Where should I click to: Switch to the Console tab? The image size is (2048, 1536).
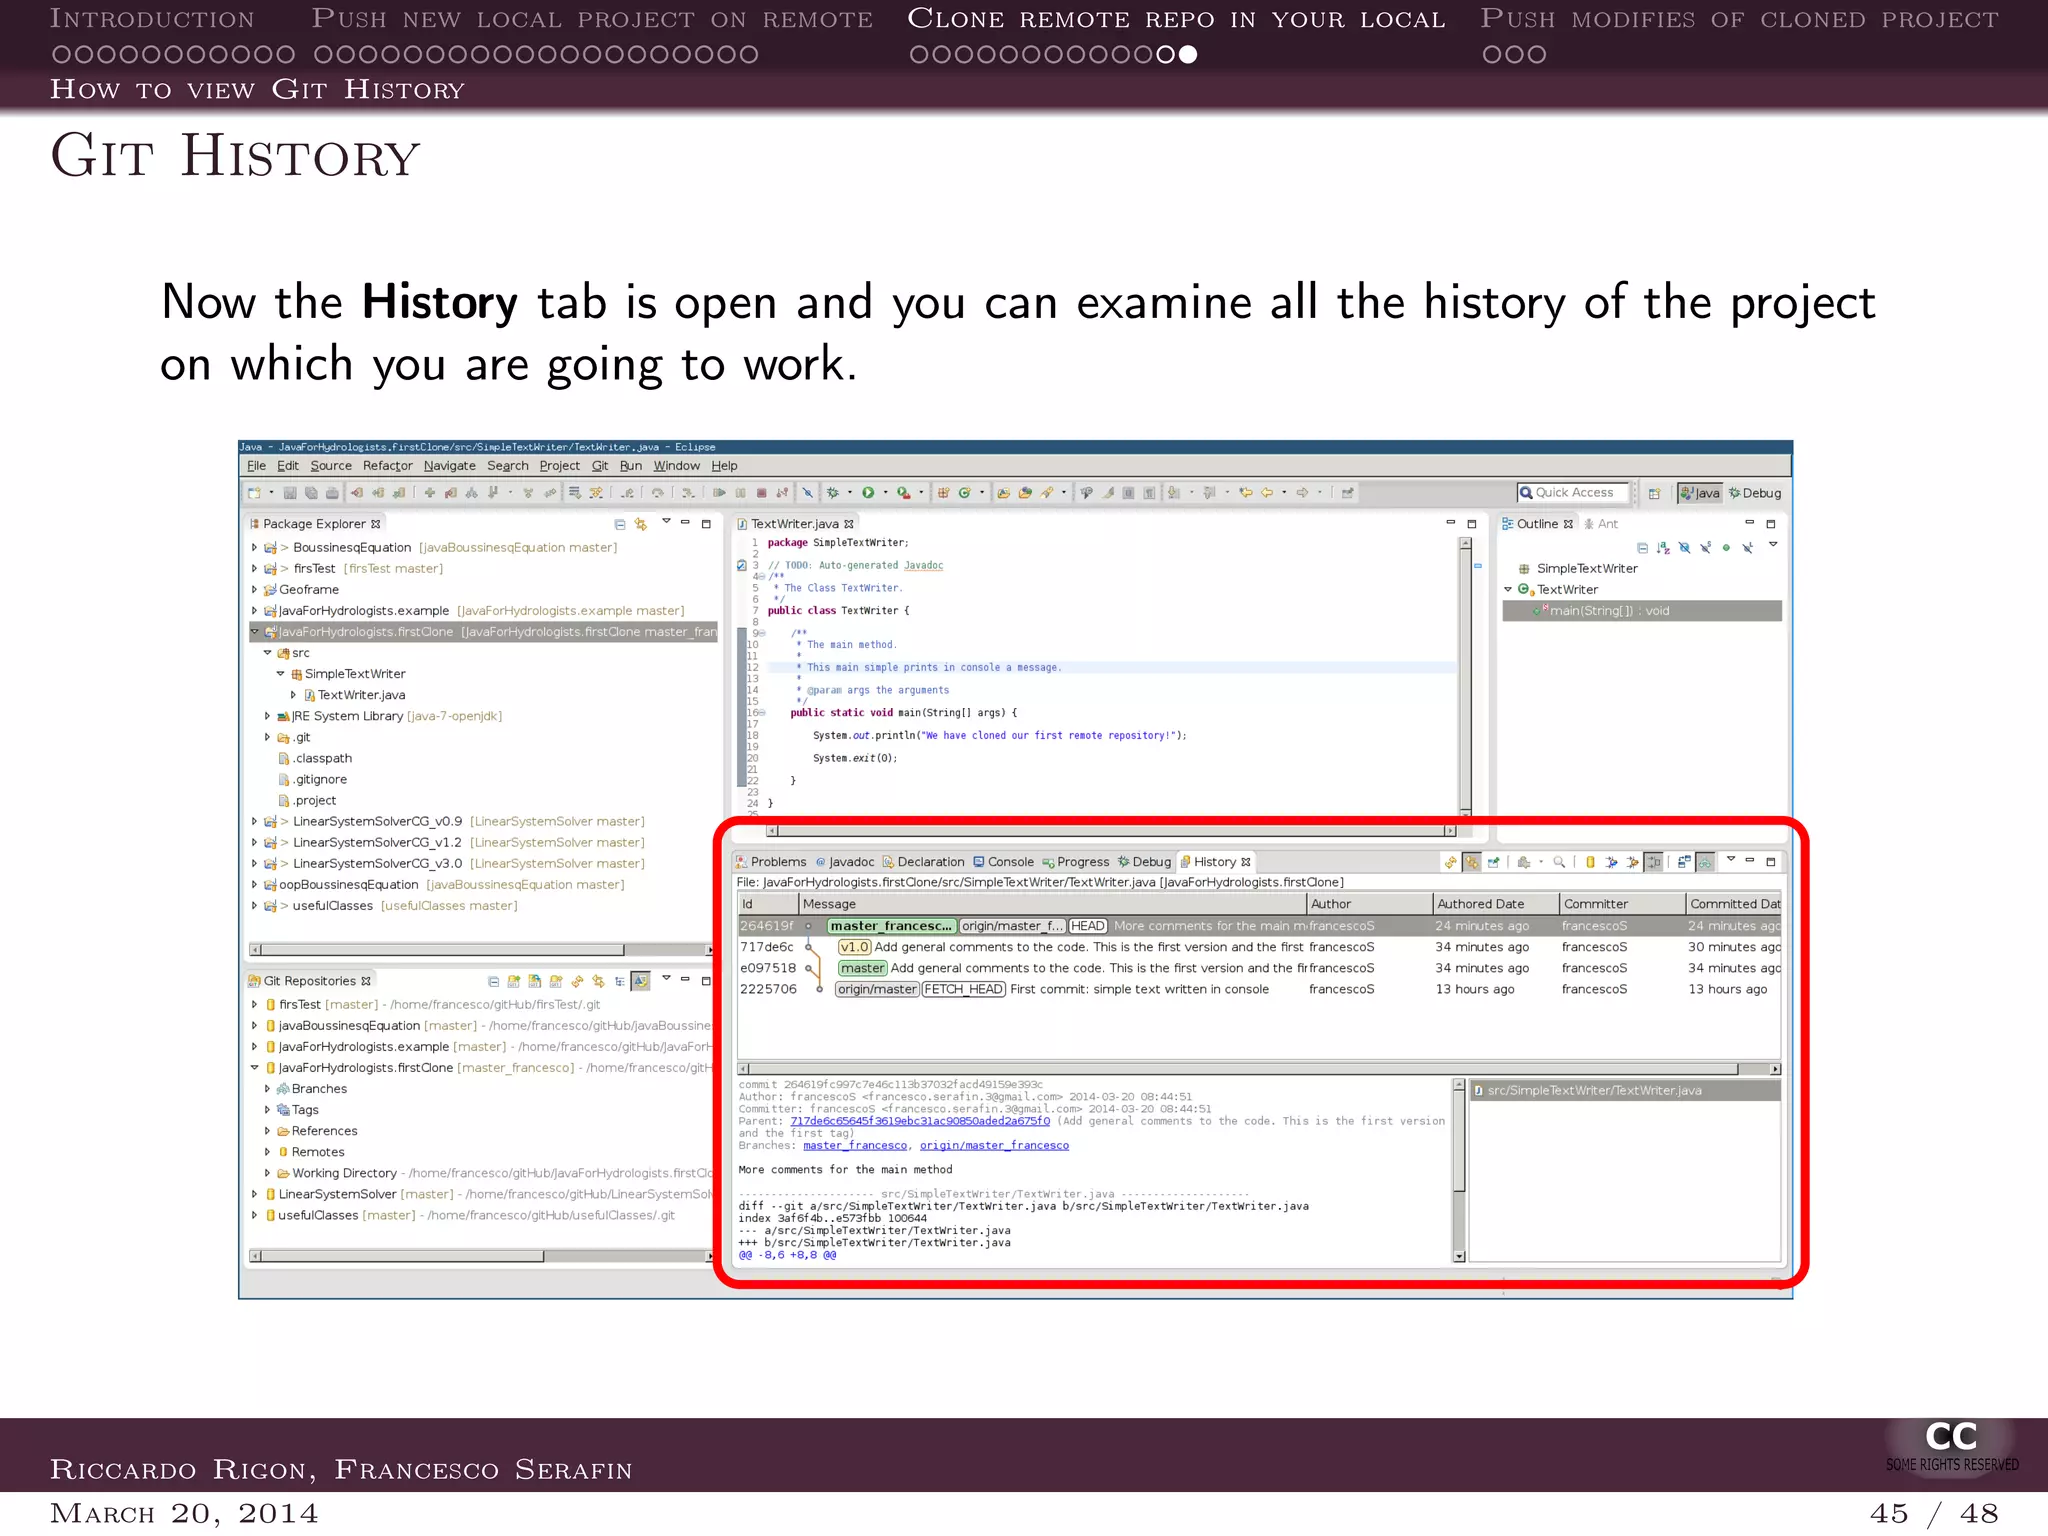[1004, 862]
